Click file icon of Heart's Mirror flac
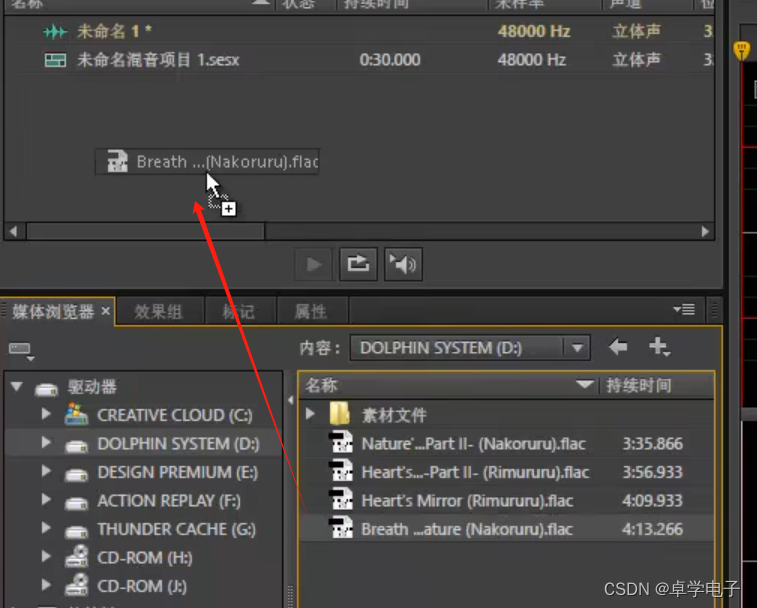 (x=341, y=499)
